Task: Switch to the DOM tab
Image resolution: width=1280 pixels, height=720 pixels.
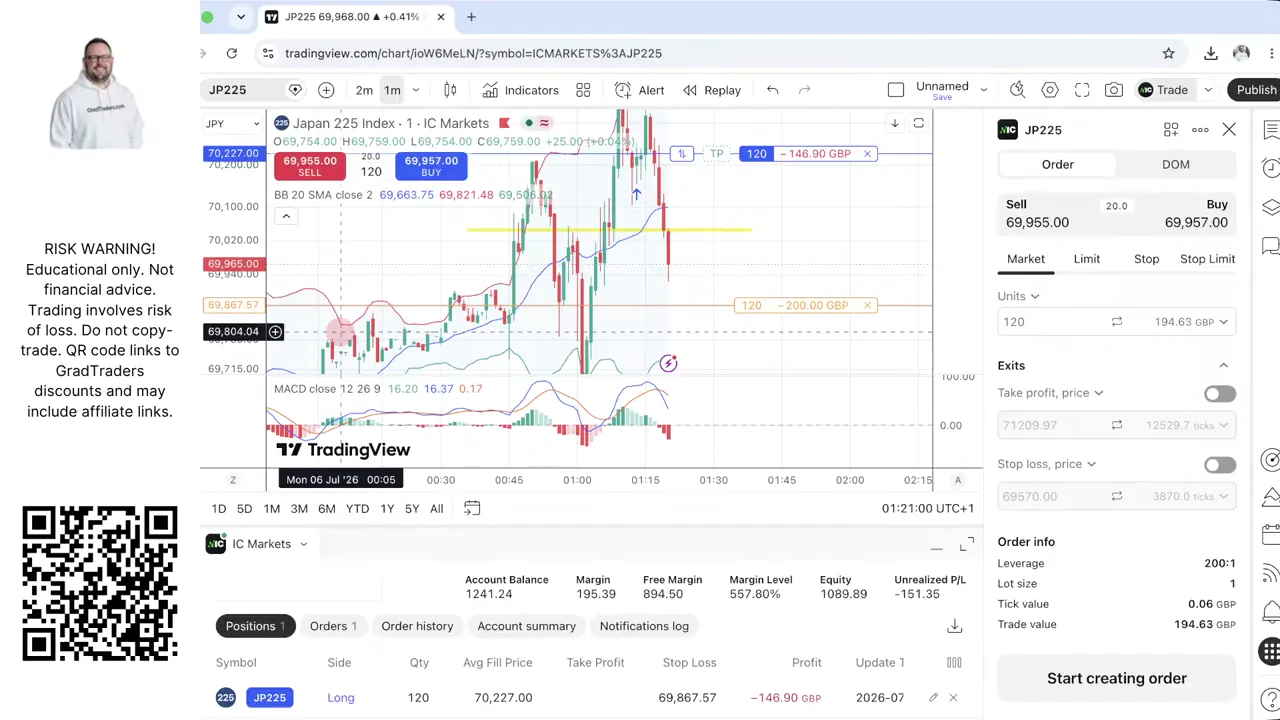Action: [x=1176, y=165]
